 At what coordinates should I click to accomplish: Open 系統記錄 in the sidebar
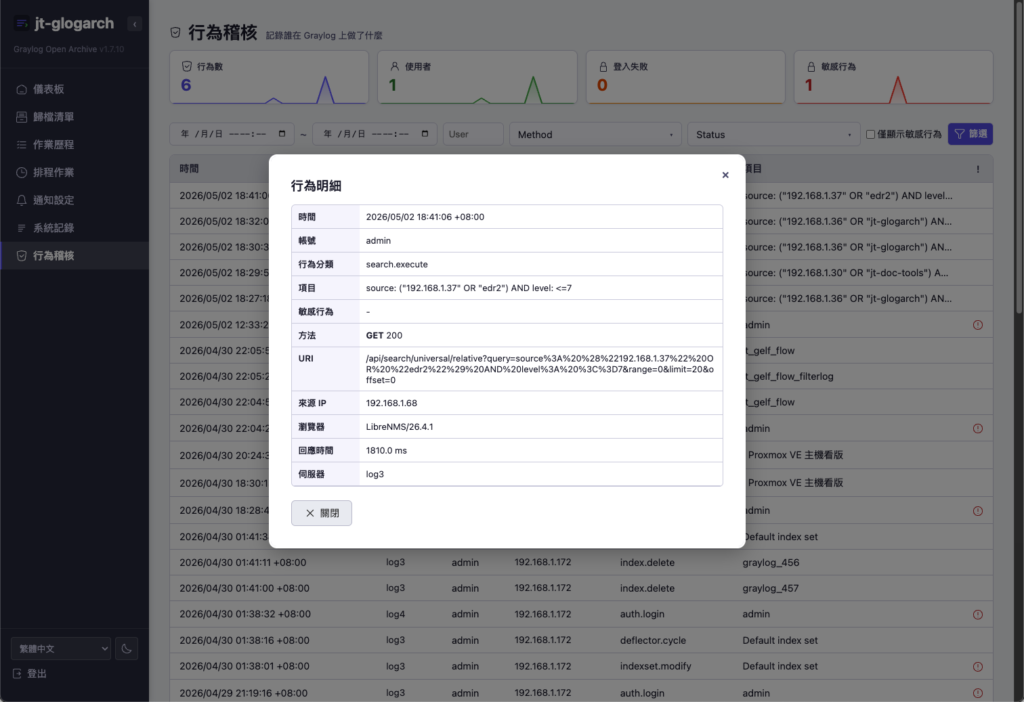[74, 228]
